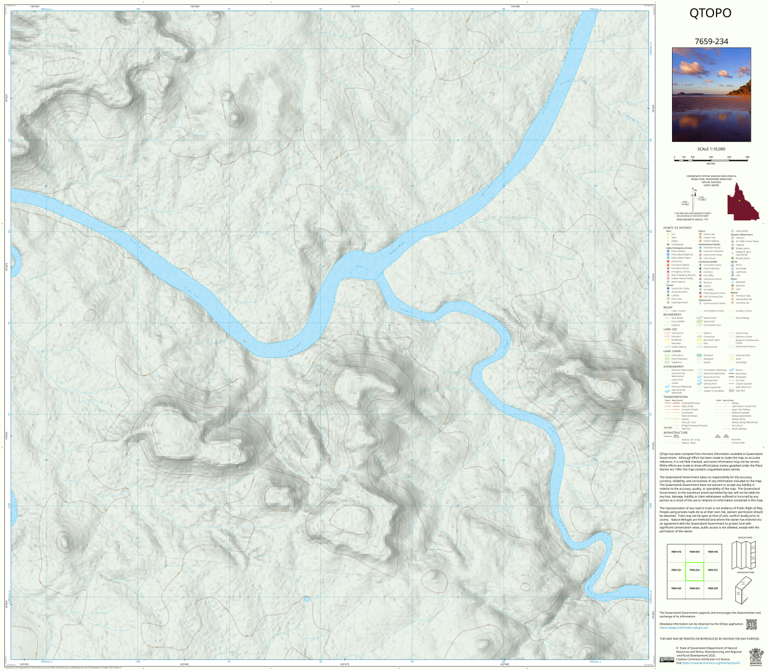Click the Creative Commons license badge
The image size is (768, 671).
click(x=667, y=660)
